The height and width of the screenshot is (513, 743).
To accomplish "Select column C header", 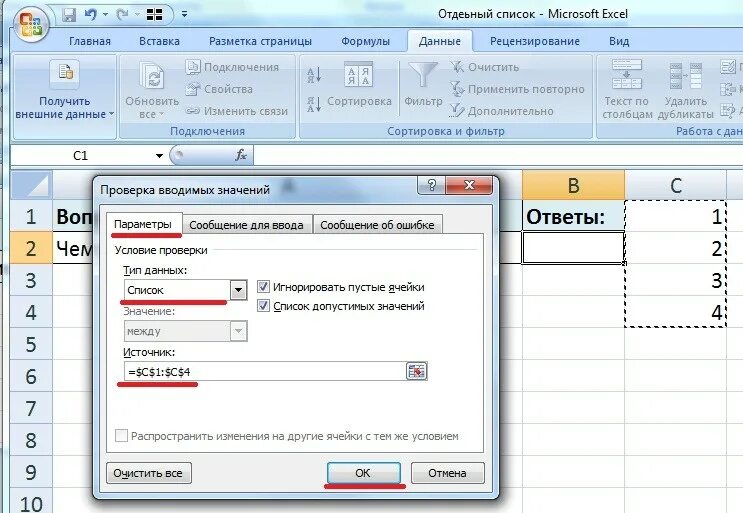I will [676, 185].
